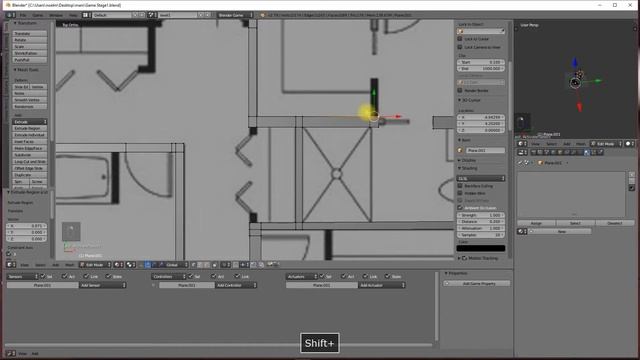Open the Add Sensor dropdown
640x360 pixels.
click(102, 285)
